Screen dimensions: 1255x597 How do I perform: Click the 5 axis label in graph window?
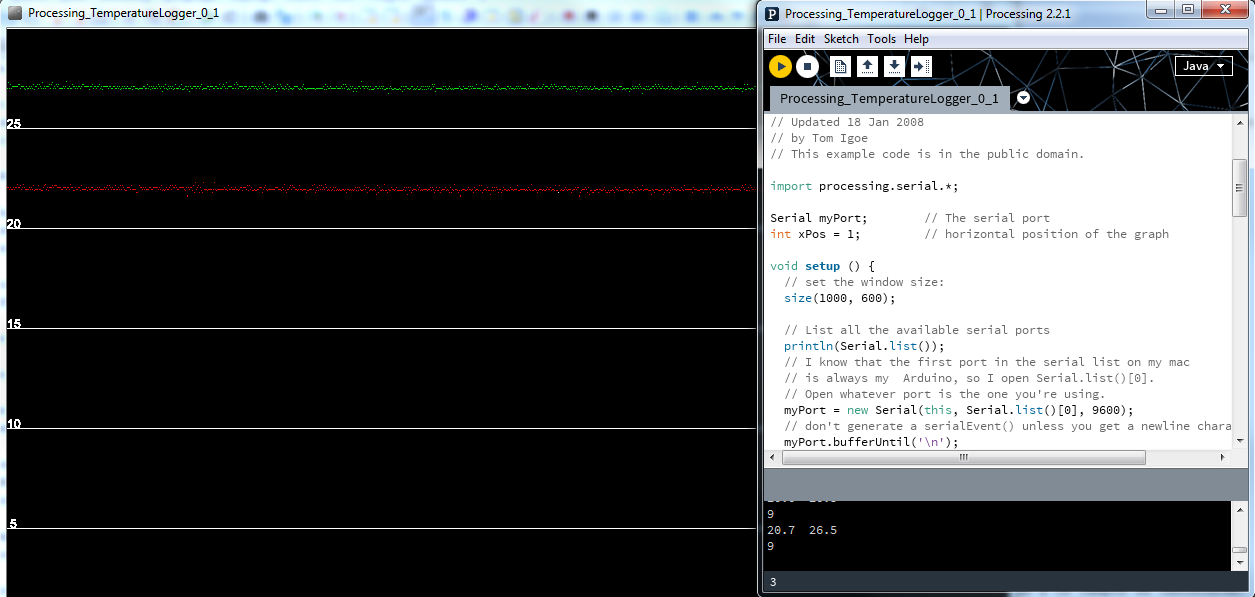click(13, 524)
